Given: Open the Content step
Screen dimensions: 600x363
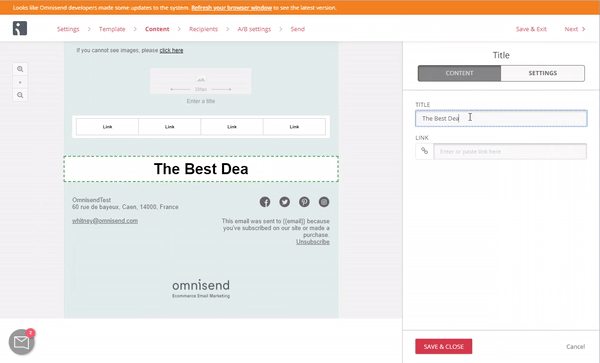Looking at the screenshot, I should point(157,29).
